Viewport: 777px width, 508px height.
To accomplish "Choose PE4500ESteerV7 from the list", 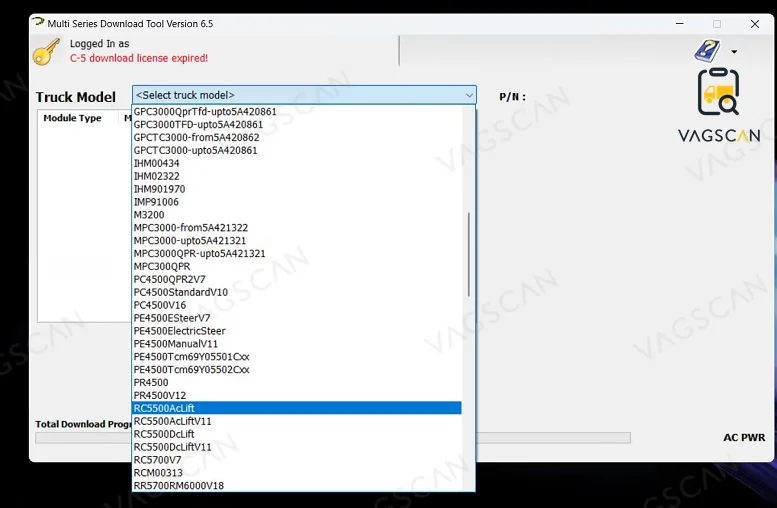I will 297,318.
